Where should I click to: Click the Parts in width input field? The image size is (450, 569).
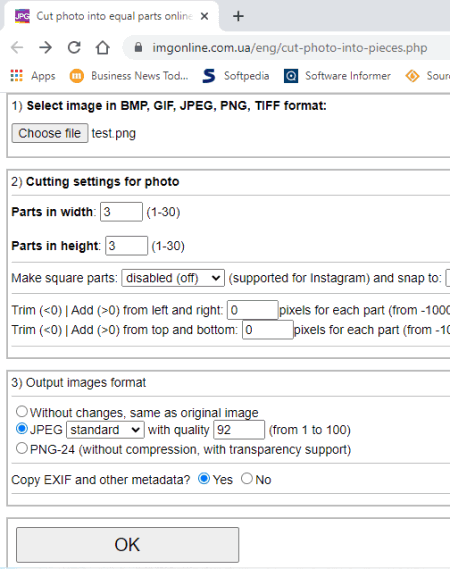coord(121,212)
